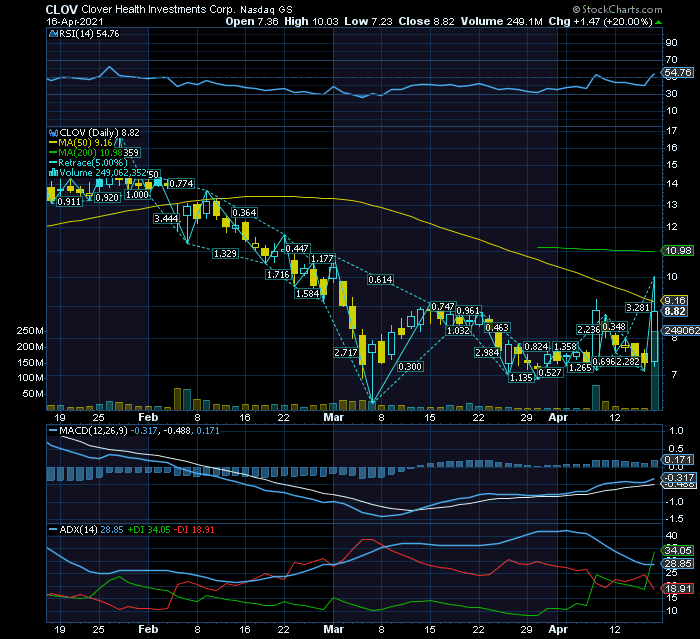Viewport: 700px width, 639px height.
Task: Click the cyan Retrace(5.00%) legend line
Action: click(53, 163)
